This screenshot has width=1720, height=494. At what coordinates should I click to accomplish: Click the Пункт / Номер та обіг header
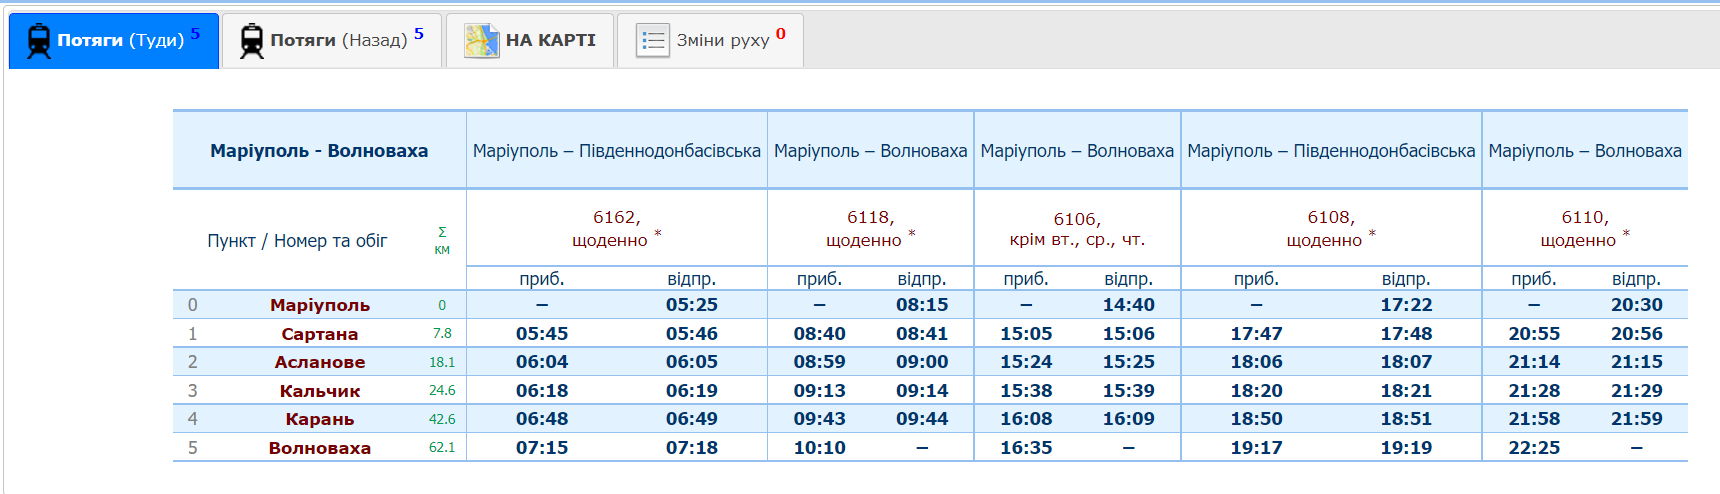coord(297,241)
